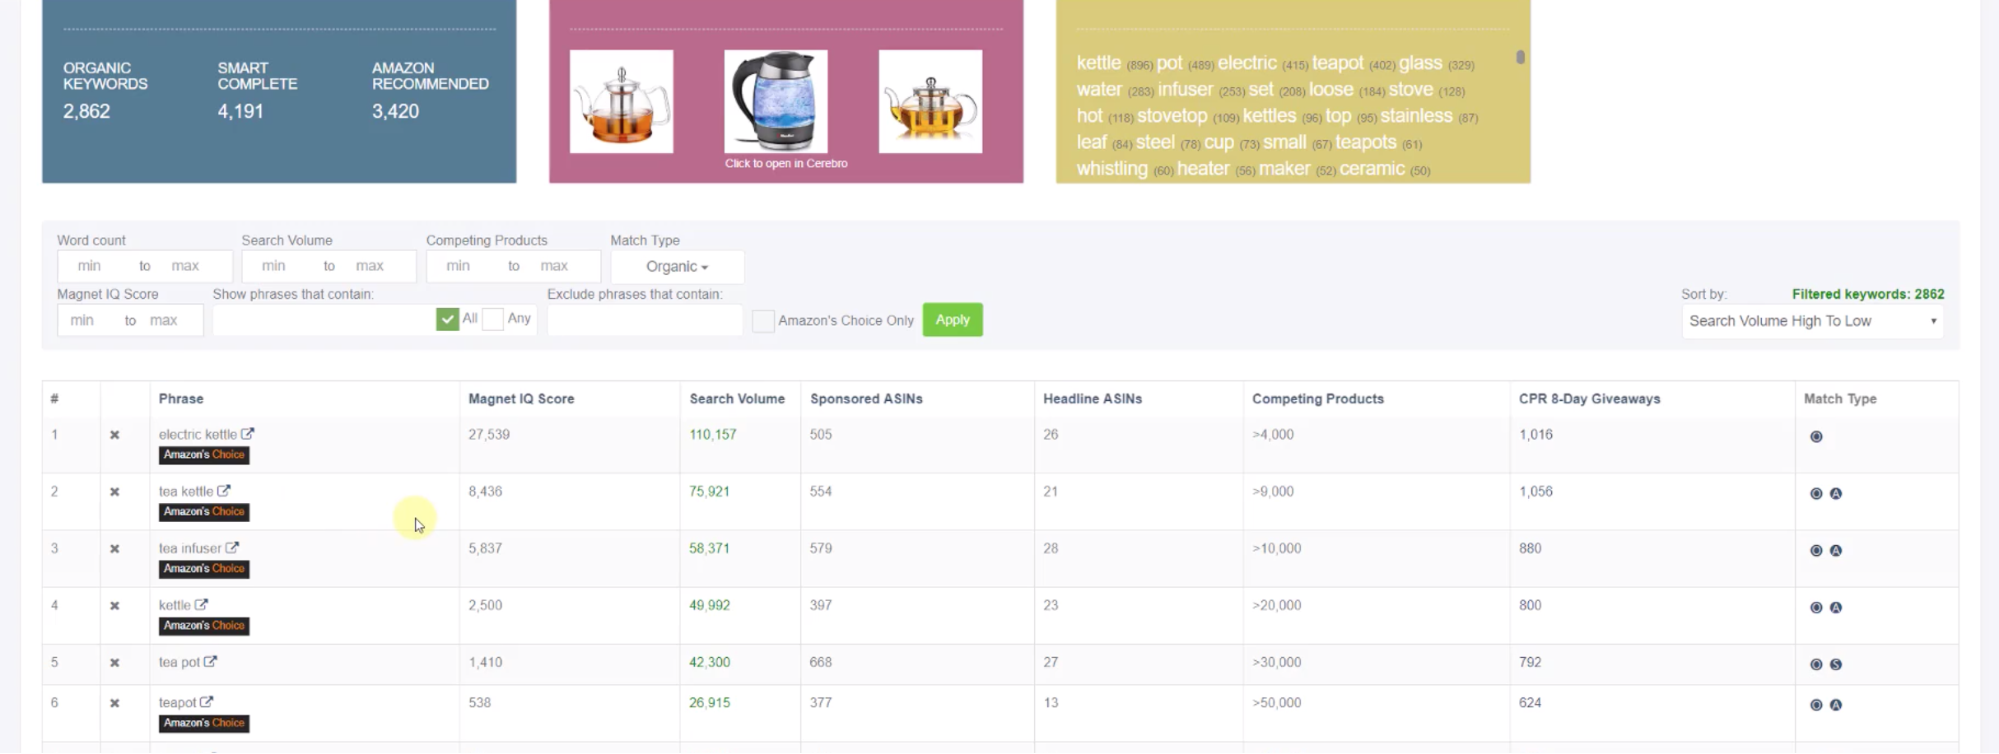Click smart complete icon for tea pot
Screen dimensions: 1999x754
(x=1836, y=665)
